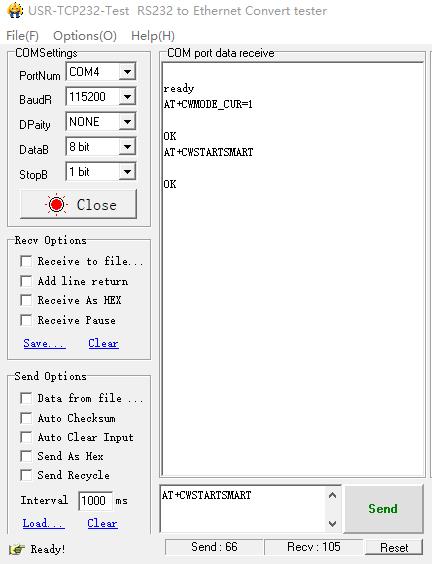Screen dimensions: 432x564
Task: Open the File(F) menu
Action: (22, 36)
